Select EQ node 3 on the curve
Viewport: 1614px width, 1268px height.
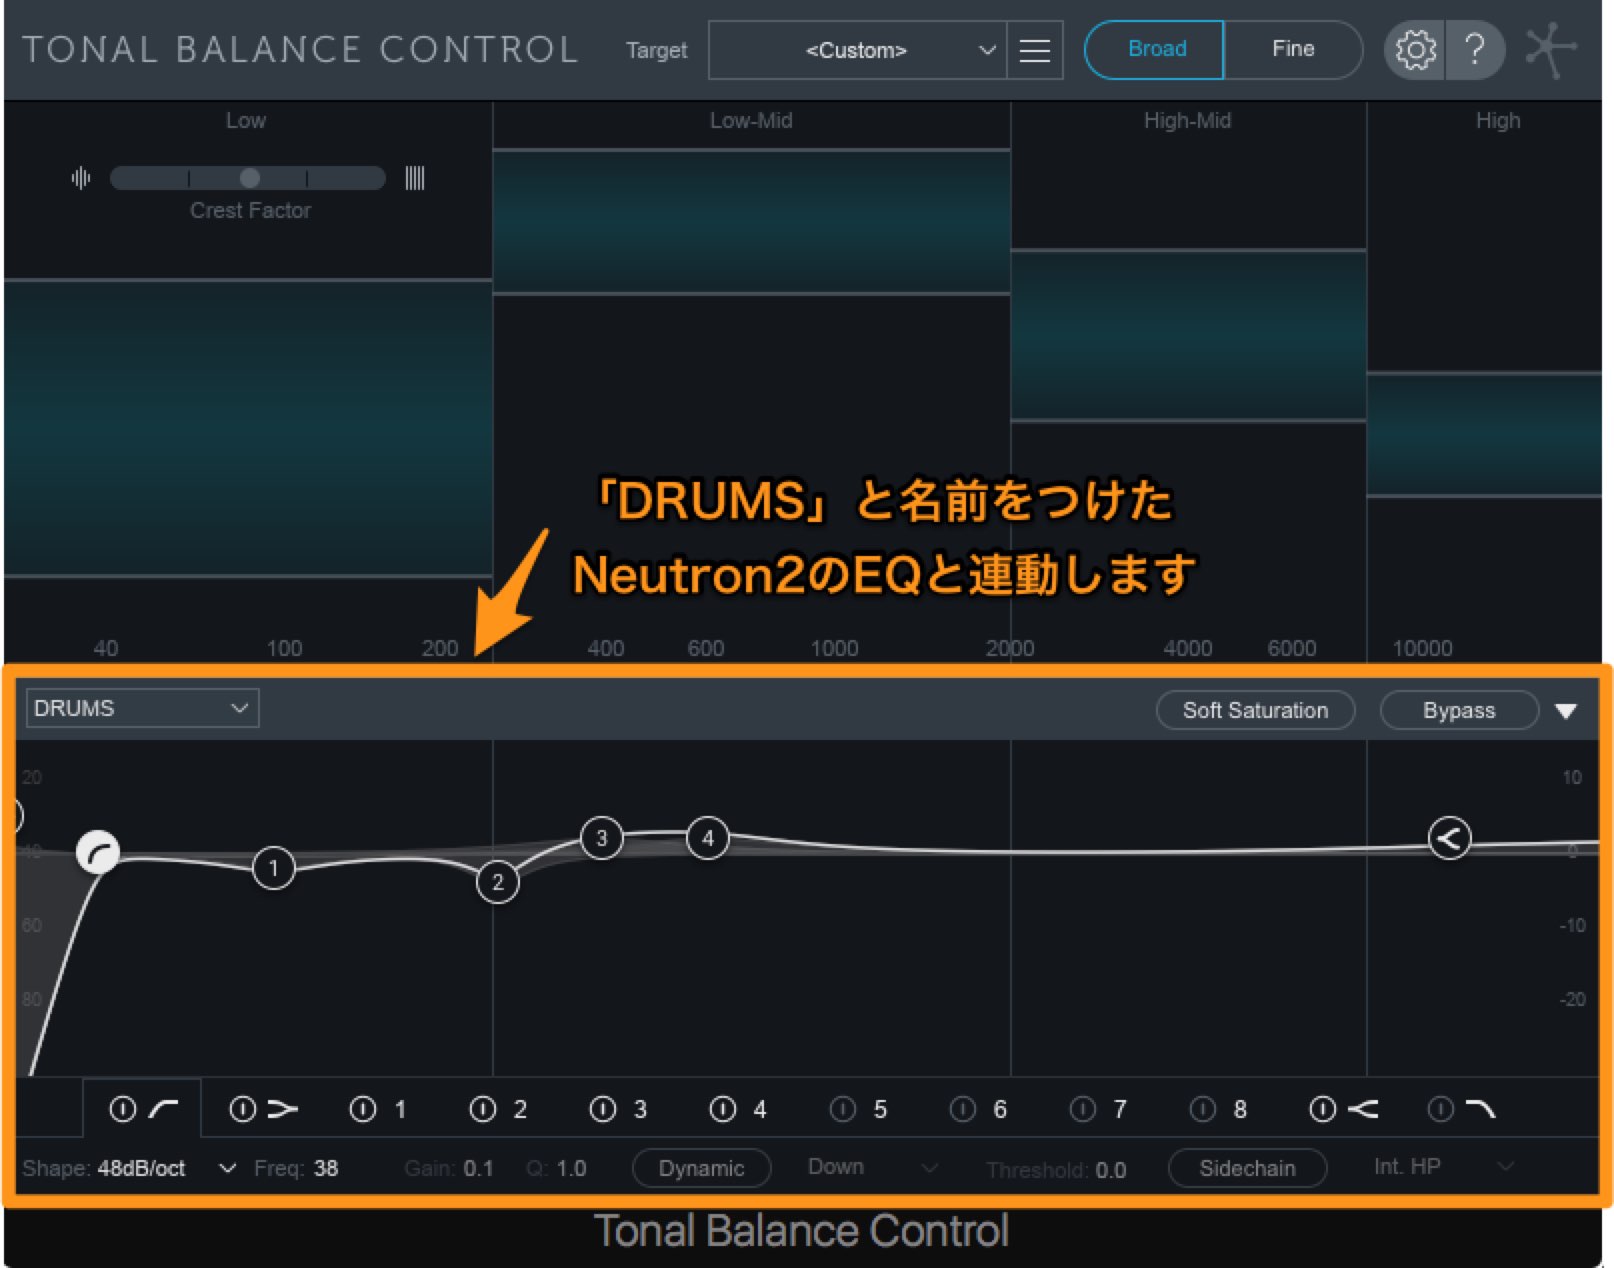(601, 838)
